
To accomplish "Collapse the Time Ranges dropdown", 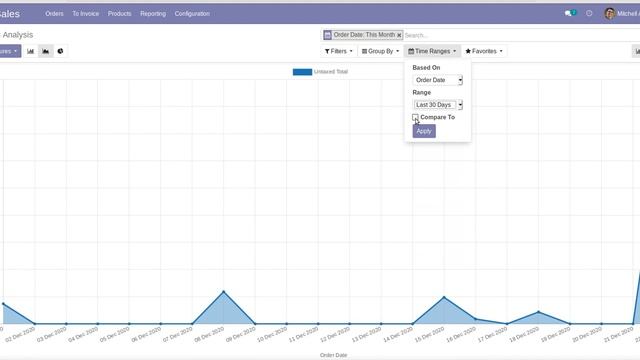I will click(x=432, y=51).
